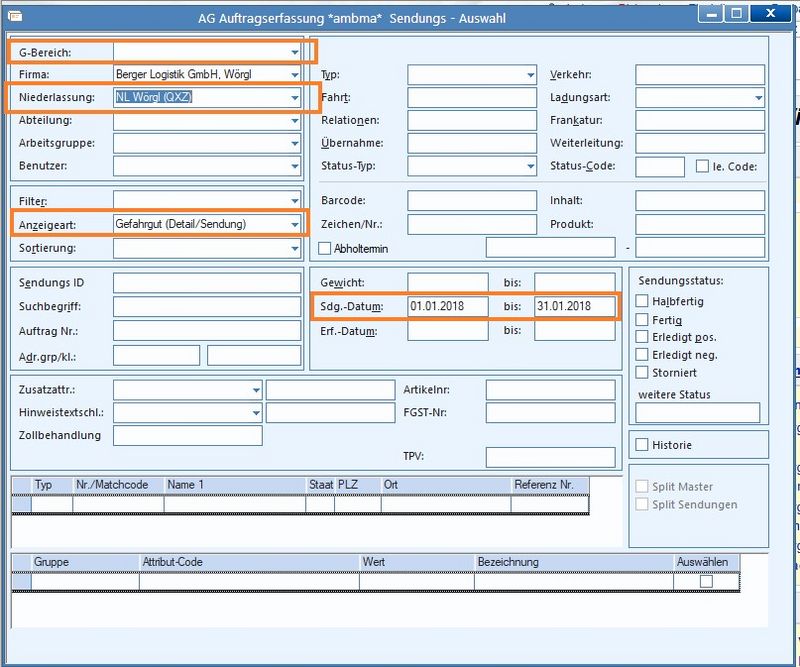The height and width of the screenshot is (667, 800).
Task: Open the Typ dropdown
Action: 531,75
